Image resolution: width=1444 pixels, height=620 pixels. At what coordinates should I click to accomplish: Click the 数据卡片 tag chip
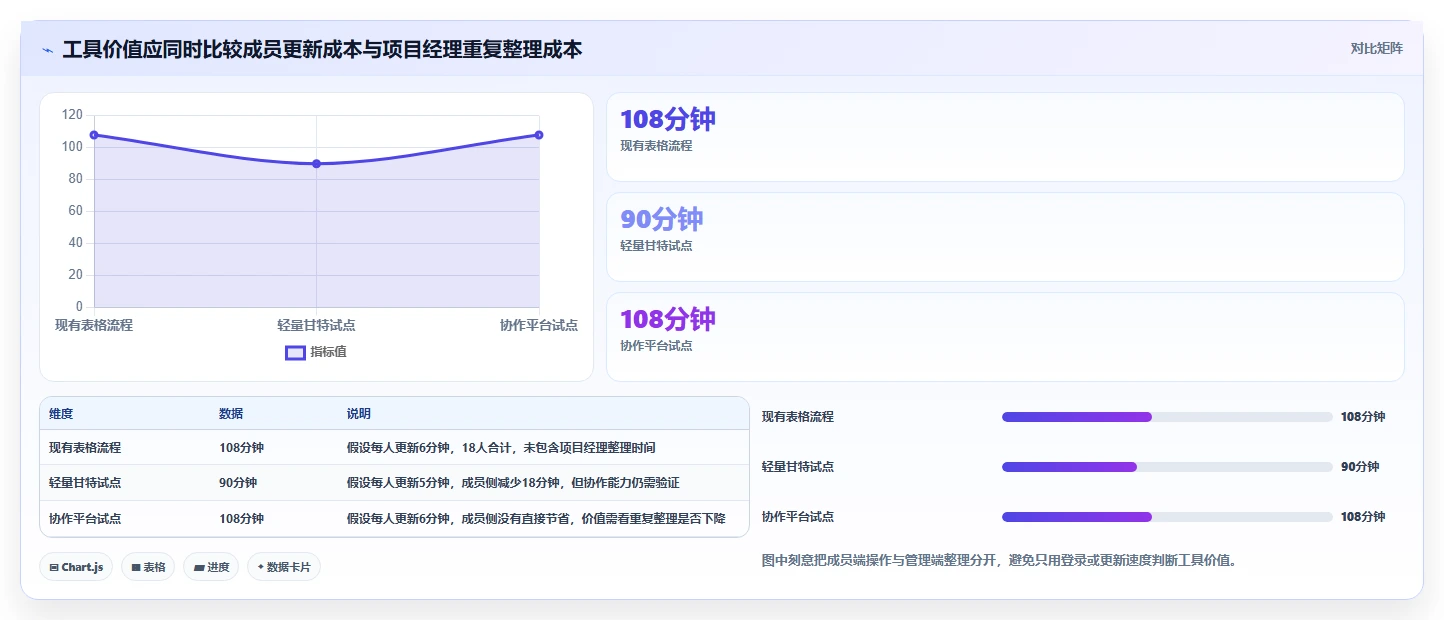(284, 567)
